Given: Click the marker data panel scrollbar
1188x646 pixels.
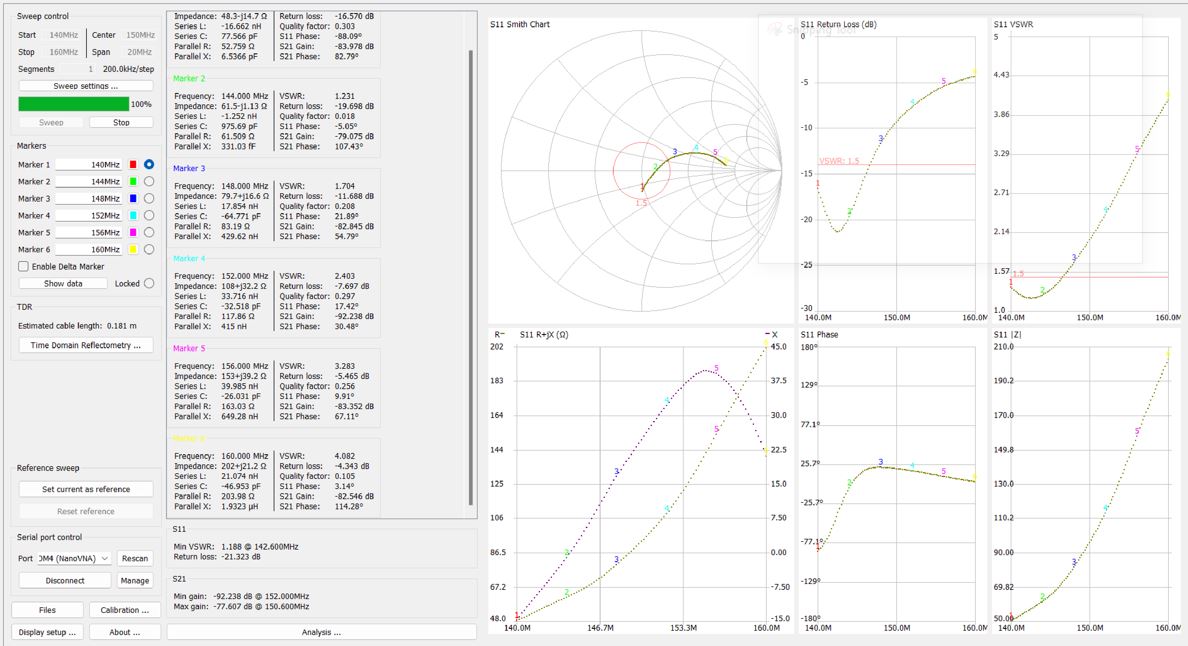Looking at the screenshot, I should coord(471,276).
